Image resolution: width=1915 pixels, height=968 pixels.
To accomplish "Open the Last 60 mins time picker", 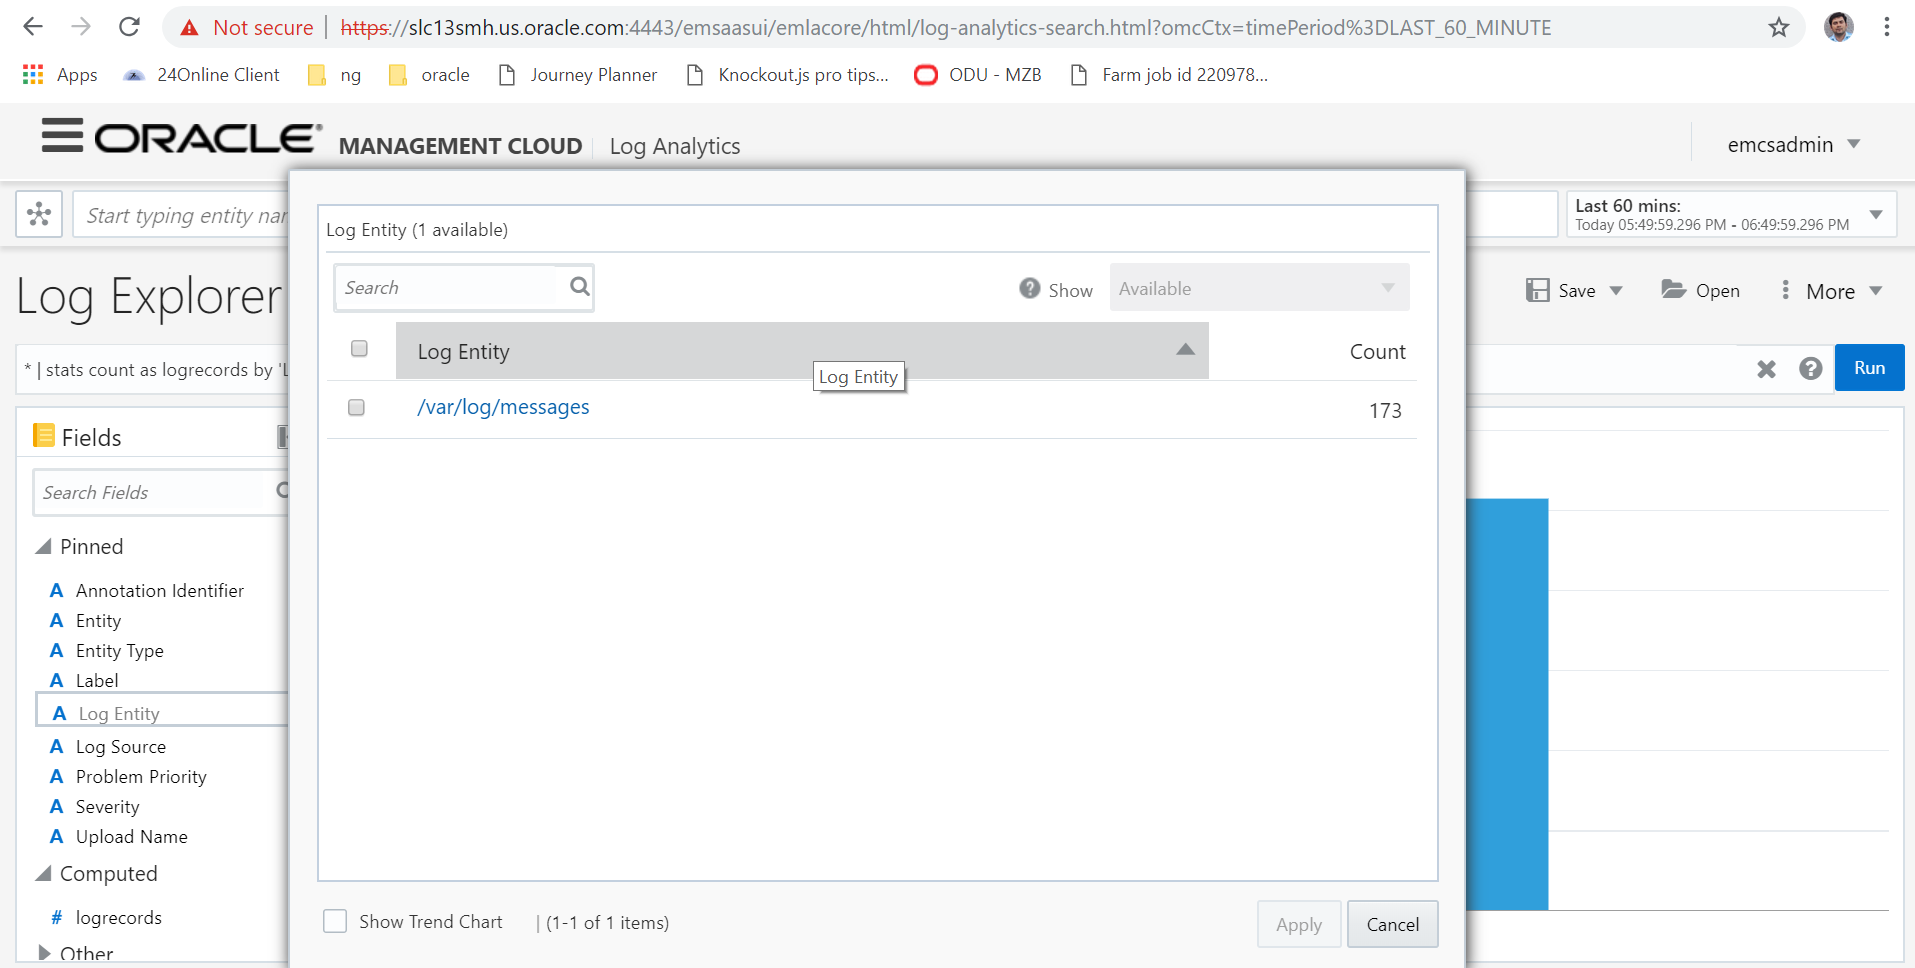I will pos(1731,214).
